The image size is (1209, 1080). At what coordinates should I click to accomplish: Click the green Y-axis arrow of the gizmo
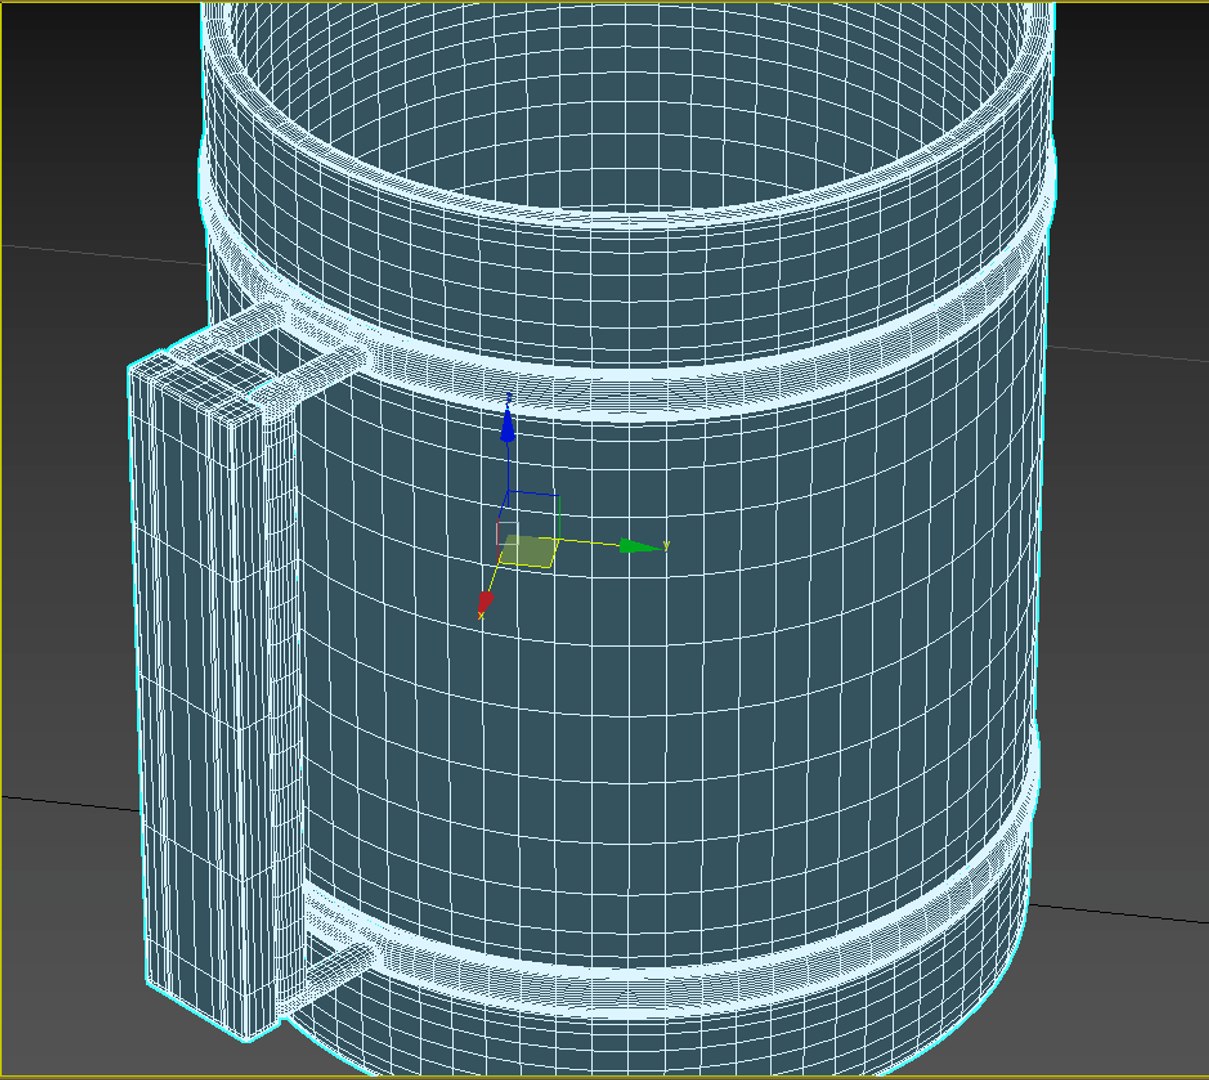pyautogui.click(x=639, y=546)
